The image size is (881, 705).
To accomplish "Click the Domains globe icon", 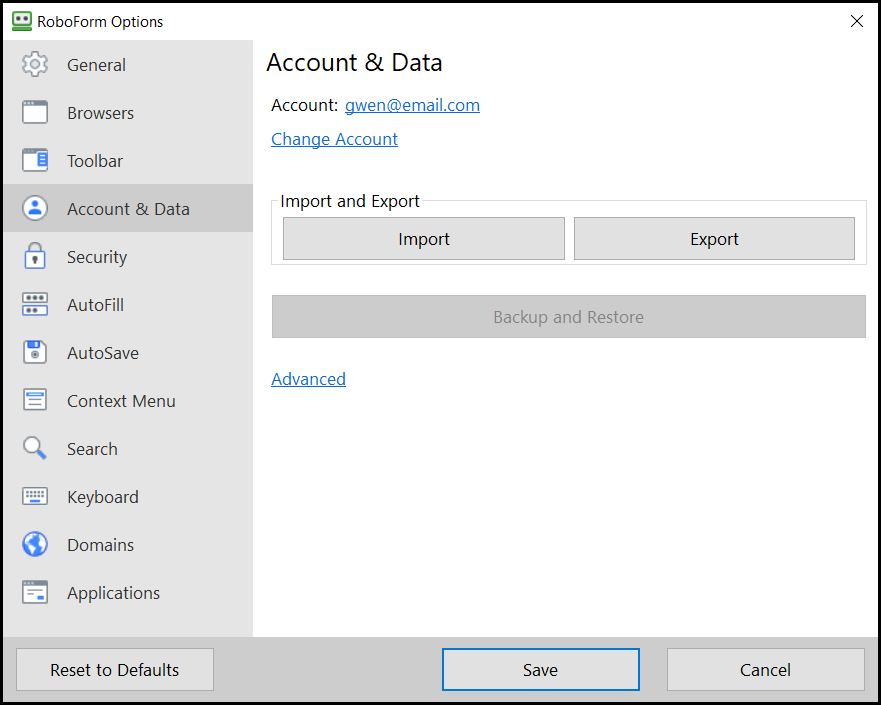I will pyautogui.click(x=35, y=545).
